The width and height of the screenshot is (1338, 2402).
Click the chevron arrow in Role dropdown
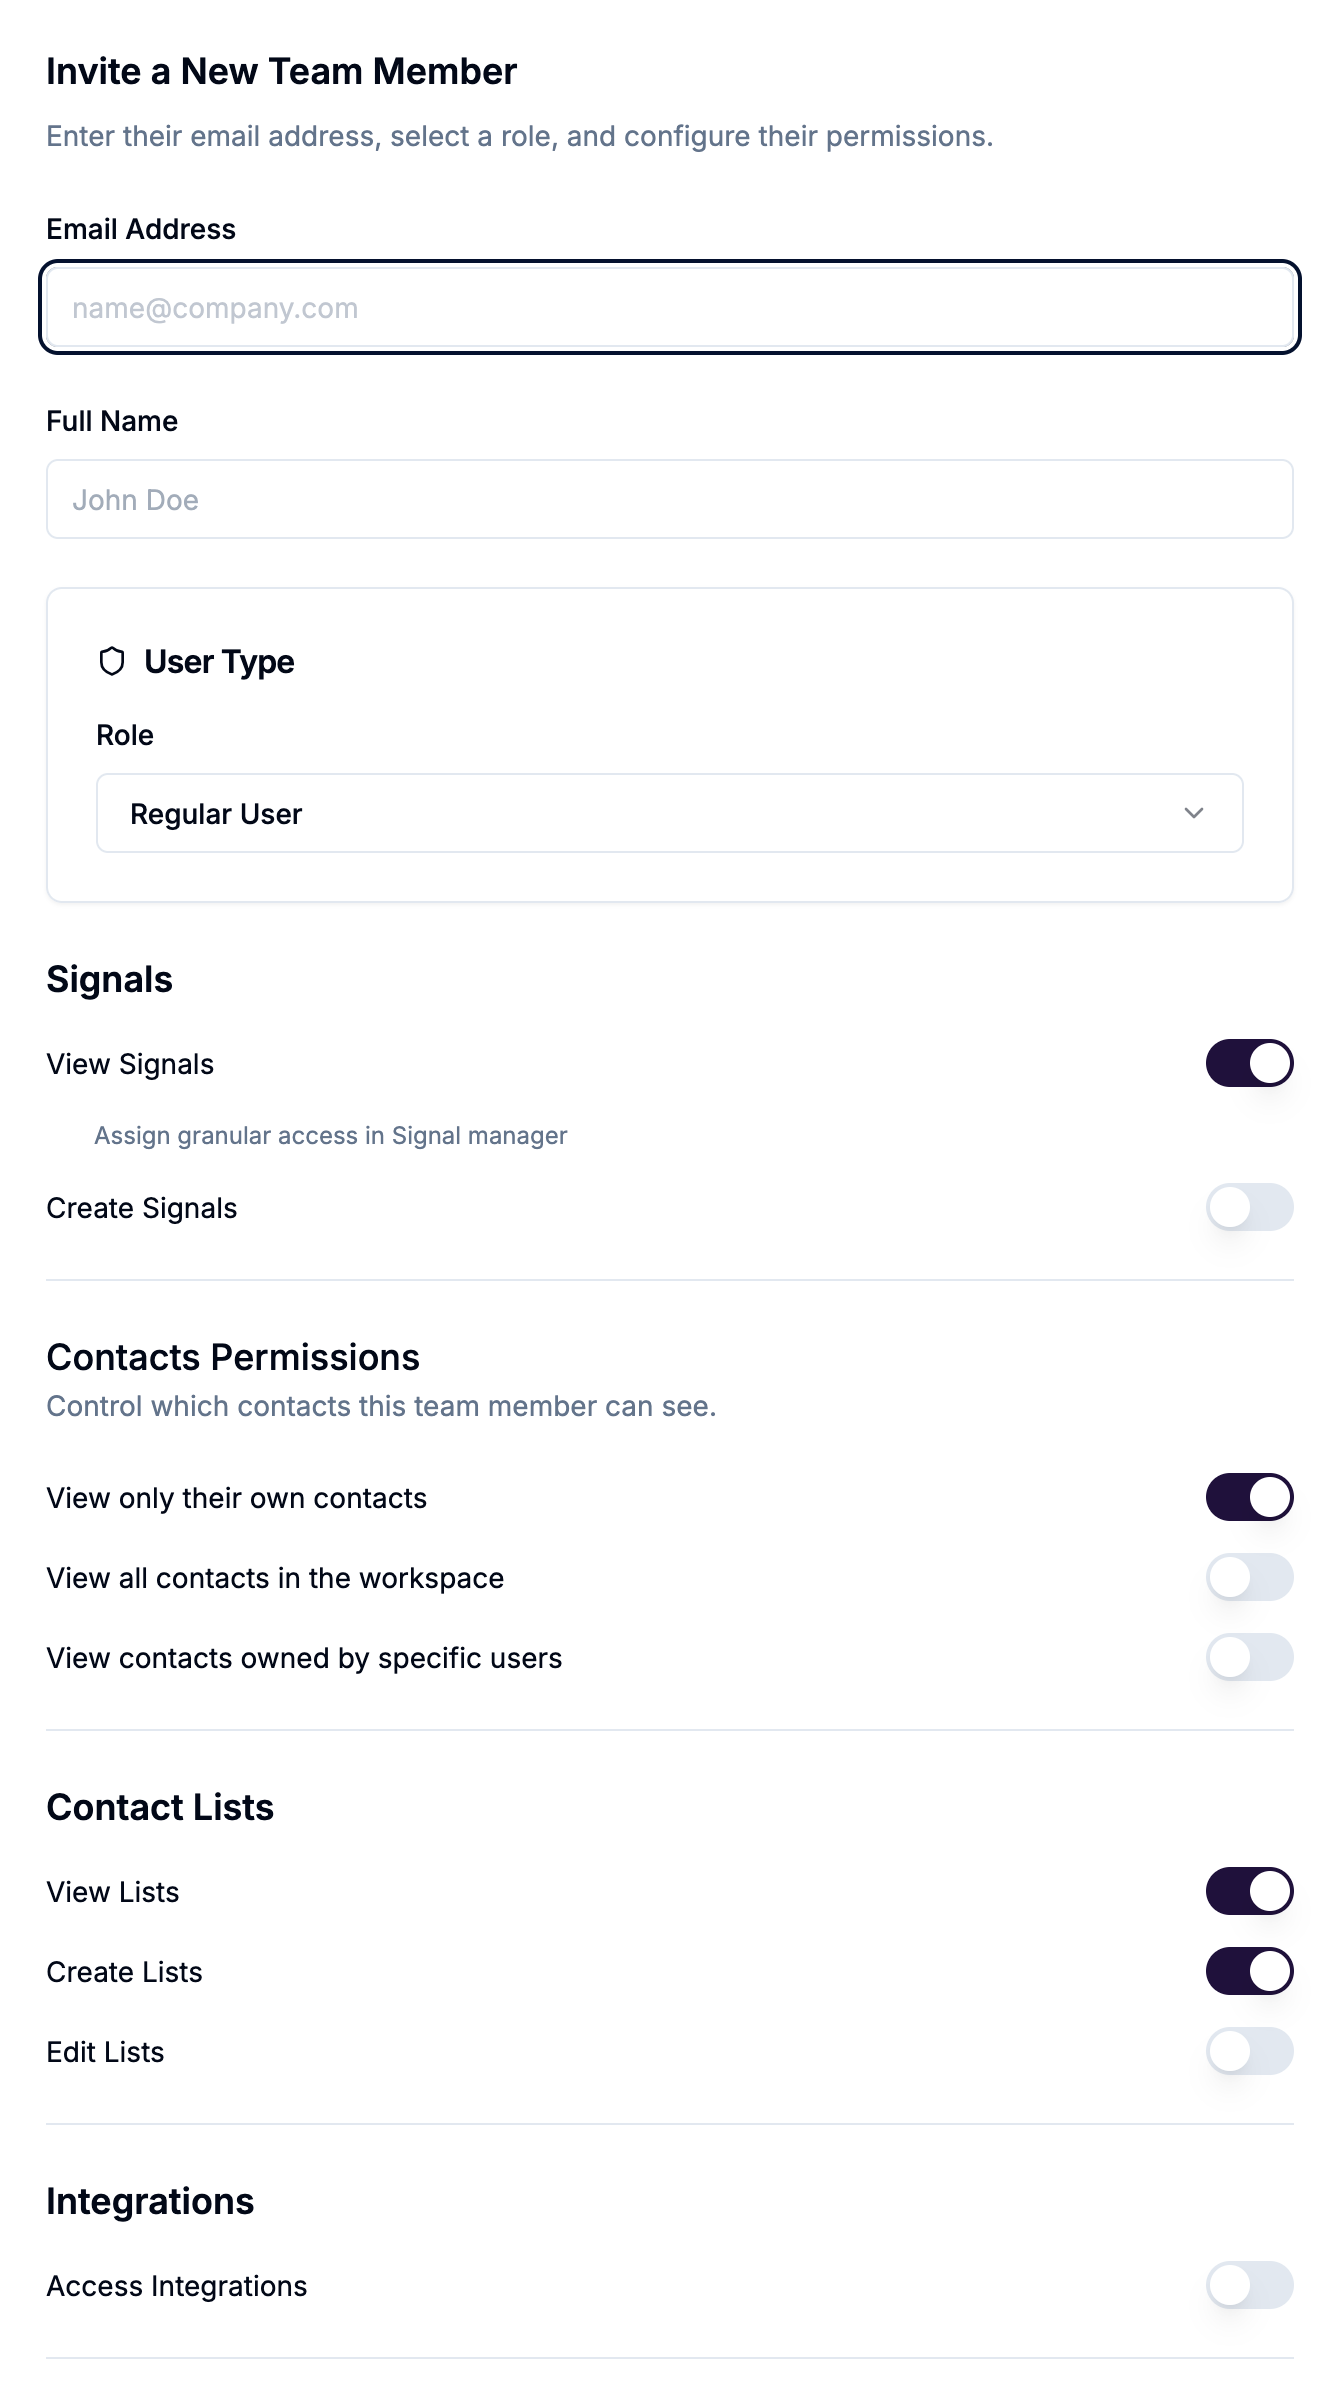point(1193,813)
